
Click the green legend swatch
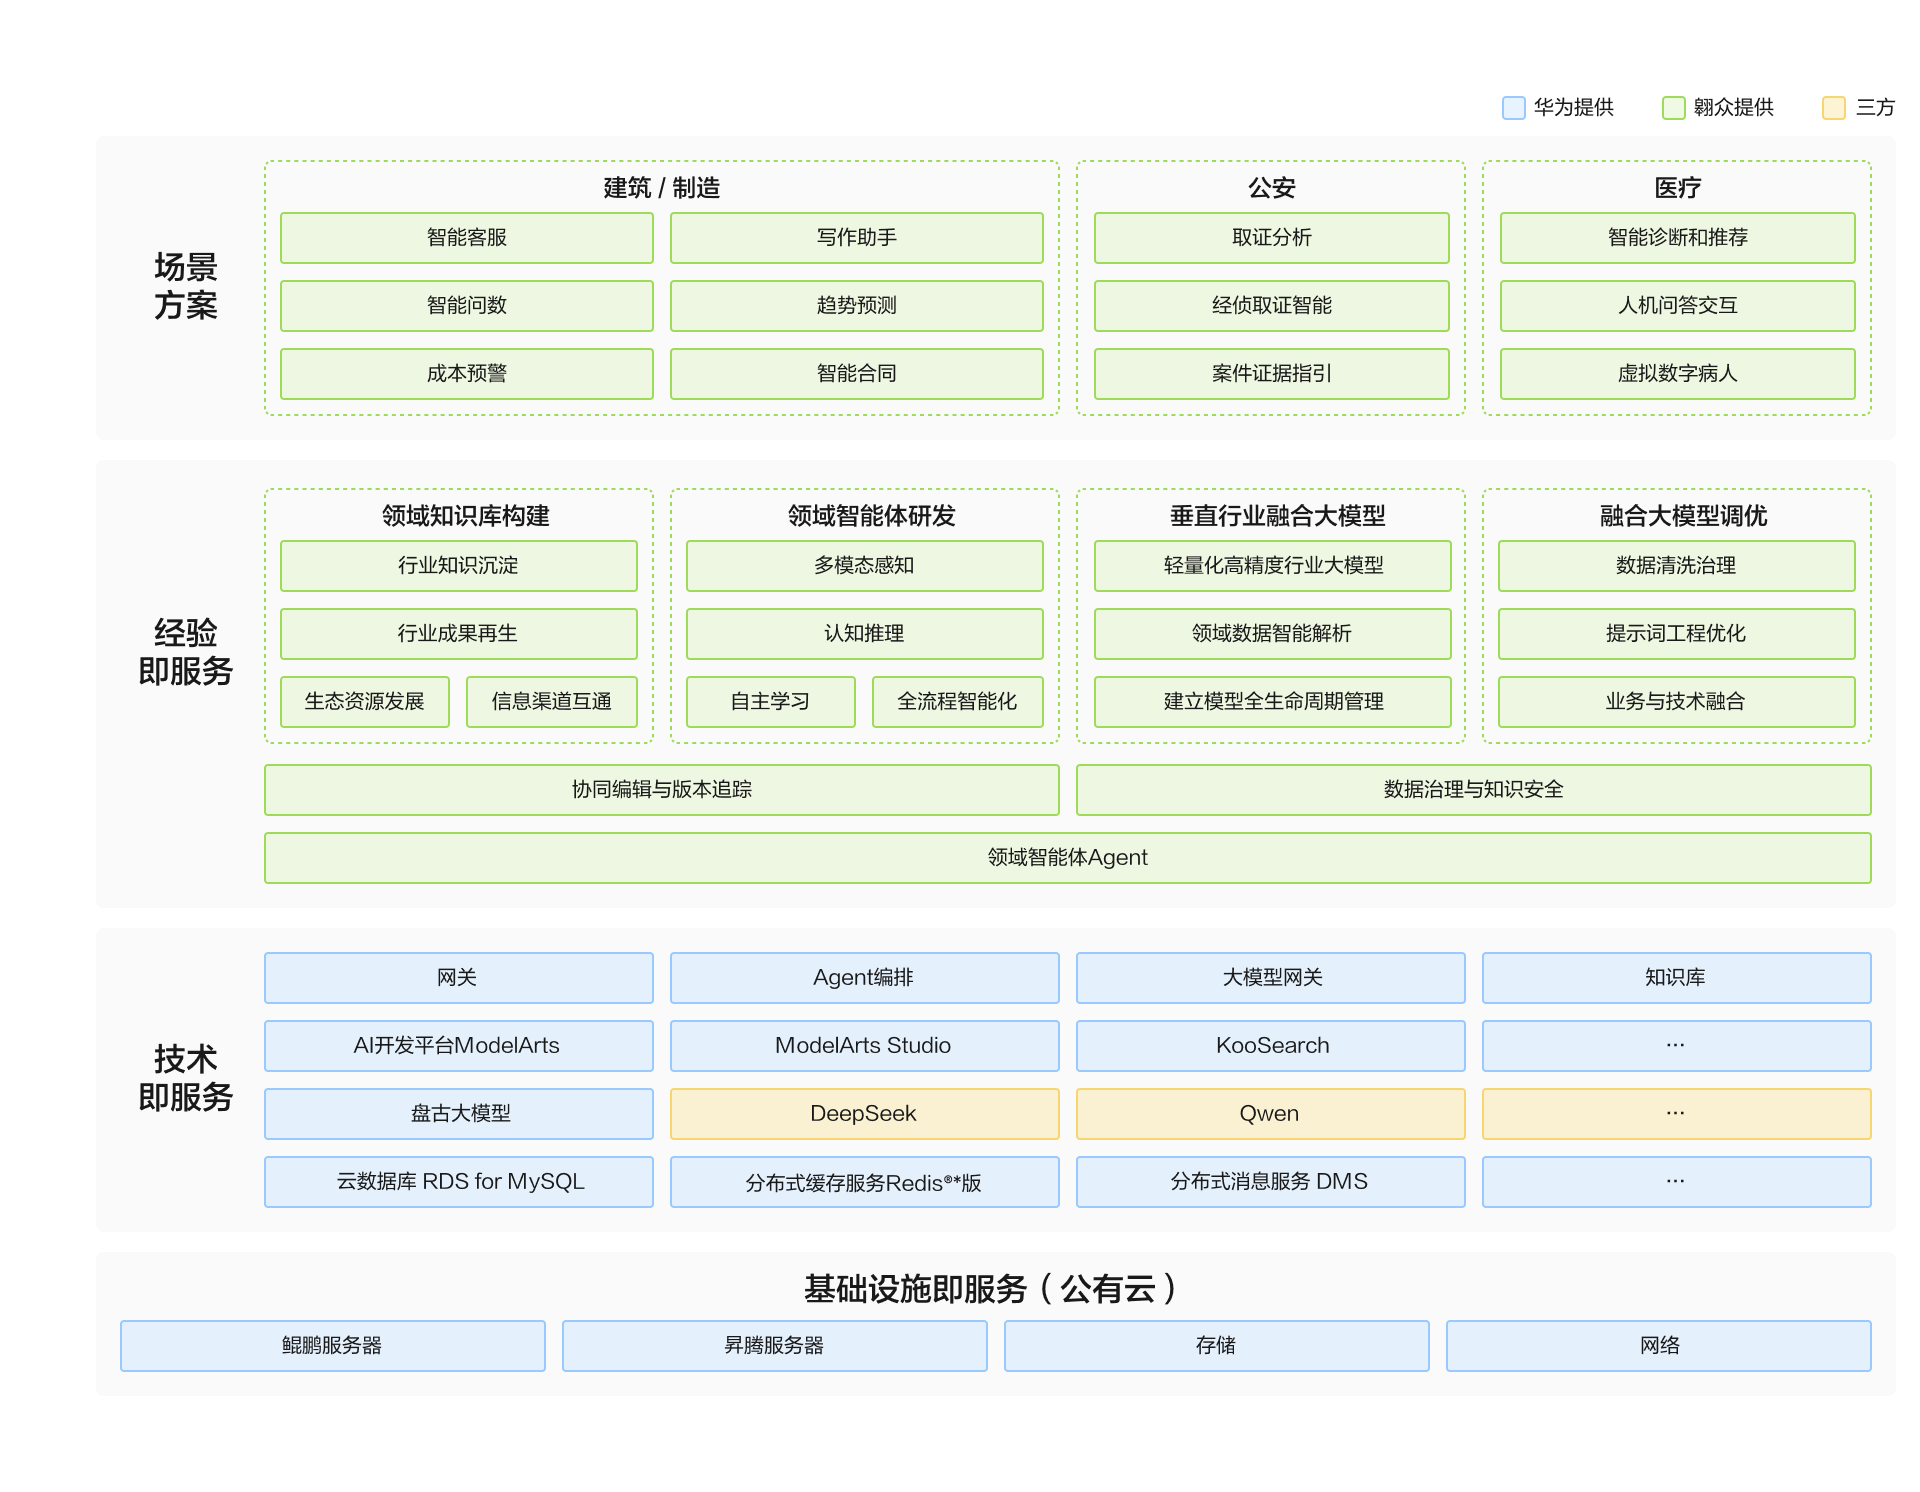coord(1673,108)
